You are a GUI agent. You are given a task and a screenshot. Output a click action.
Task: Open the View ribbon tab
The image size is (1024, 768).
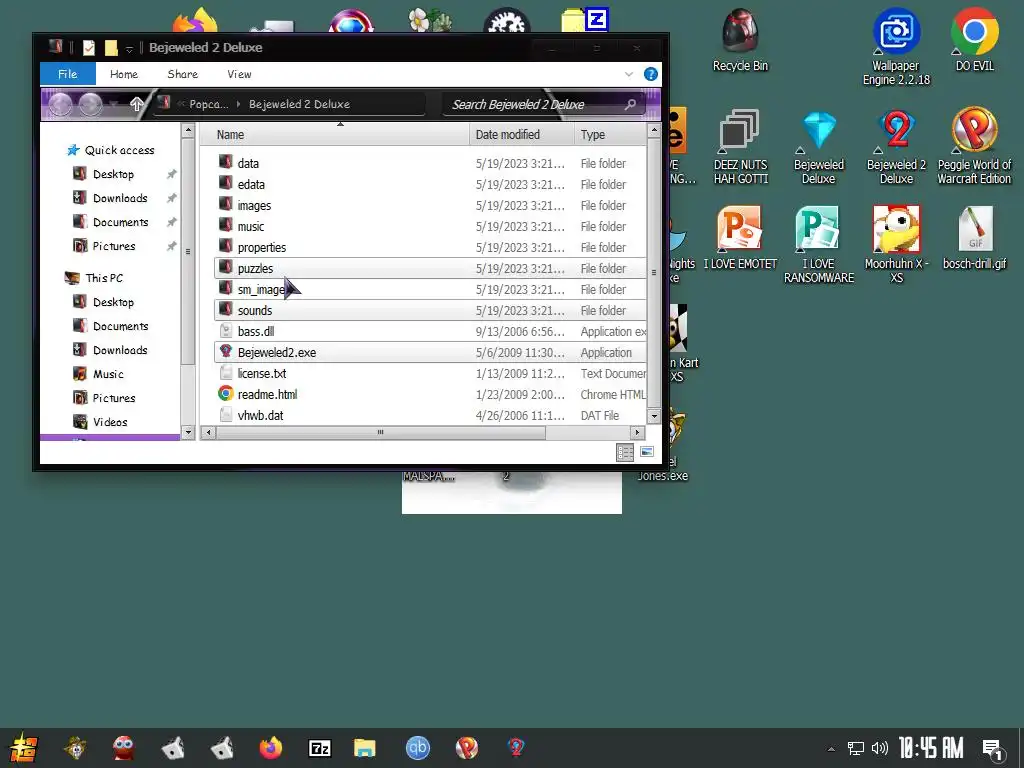click(239, 74)
